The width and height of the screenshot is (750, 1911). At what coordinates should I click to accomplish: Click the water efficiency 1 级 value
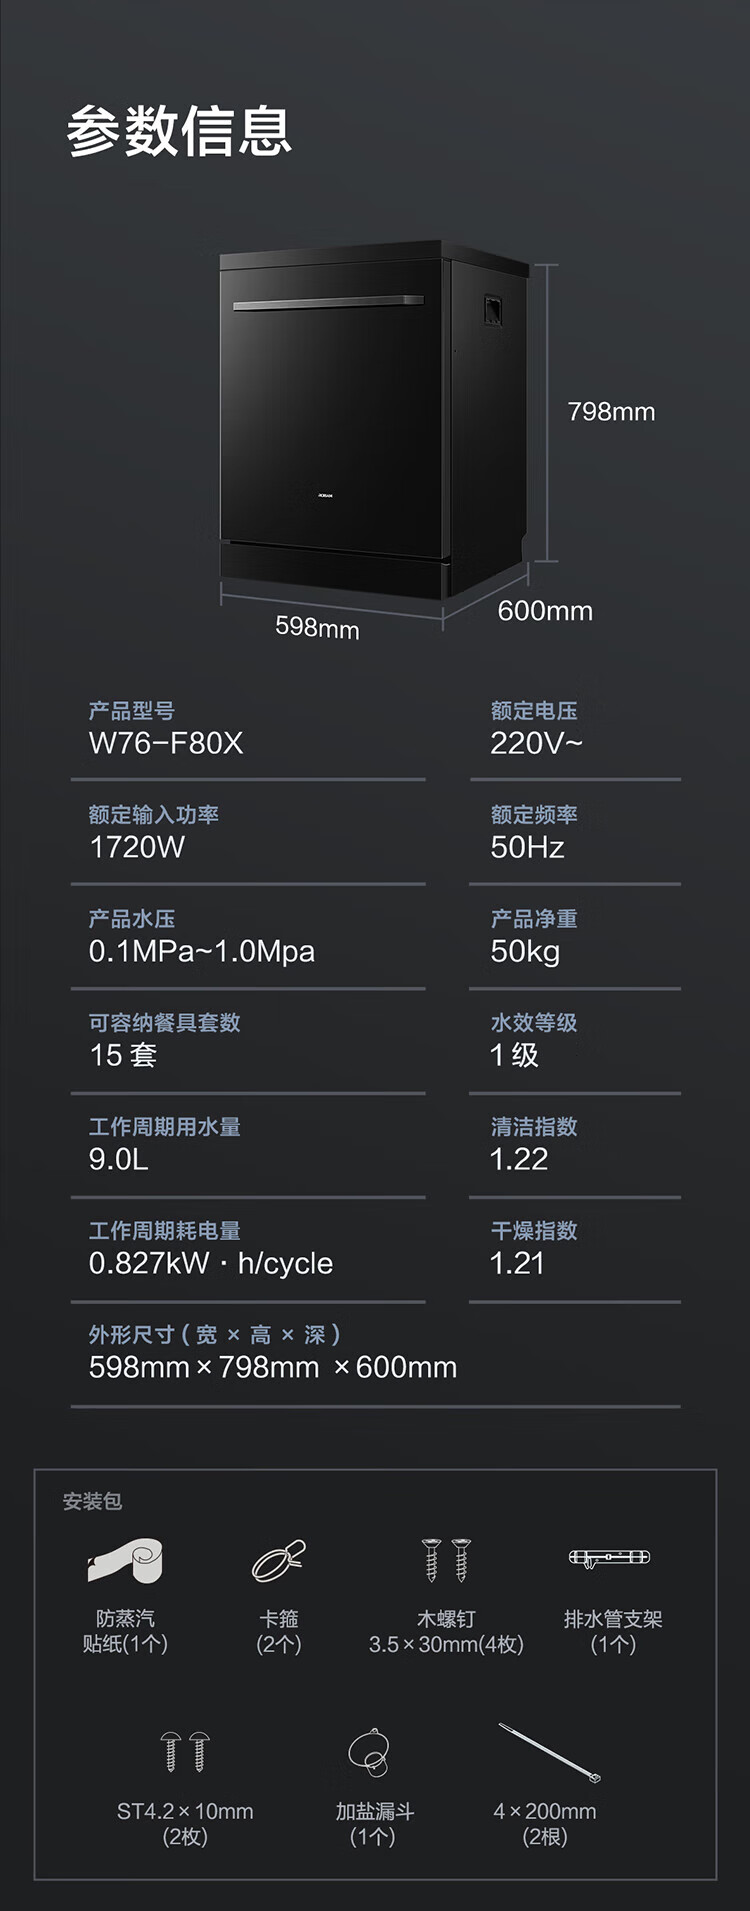coord(514,1055)
